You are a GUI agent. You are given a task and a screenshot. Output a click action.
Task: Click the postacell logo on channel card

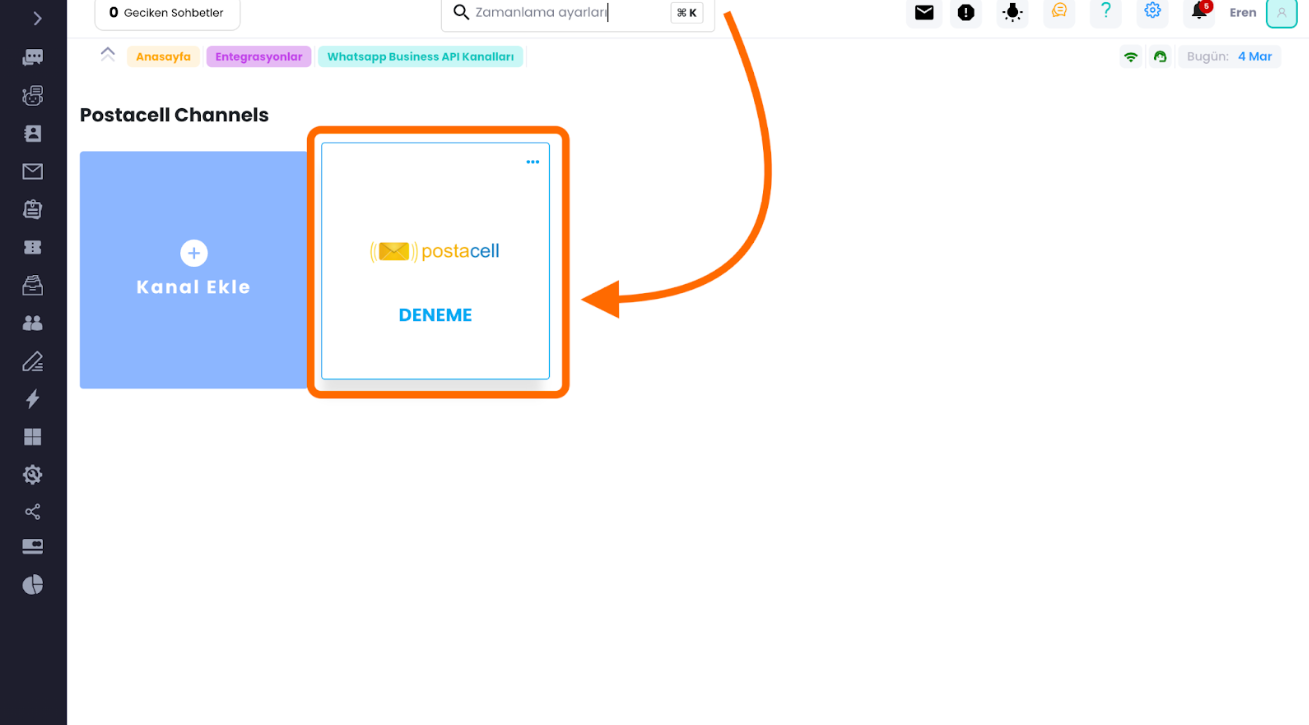click(x=435, y=251)
